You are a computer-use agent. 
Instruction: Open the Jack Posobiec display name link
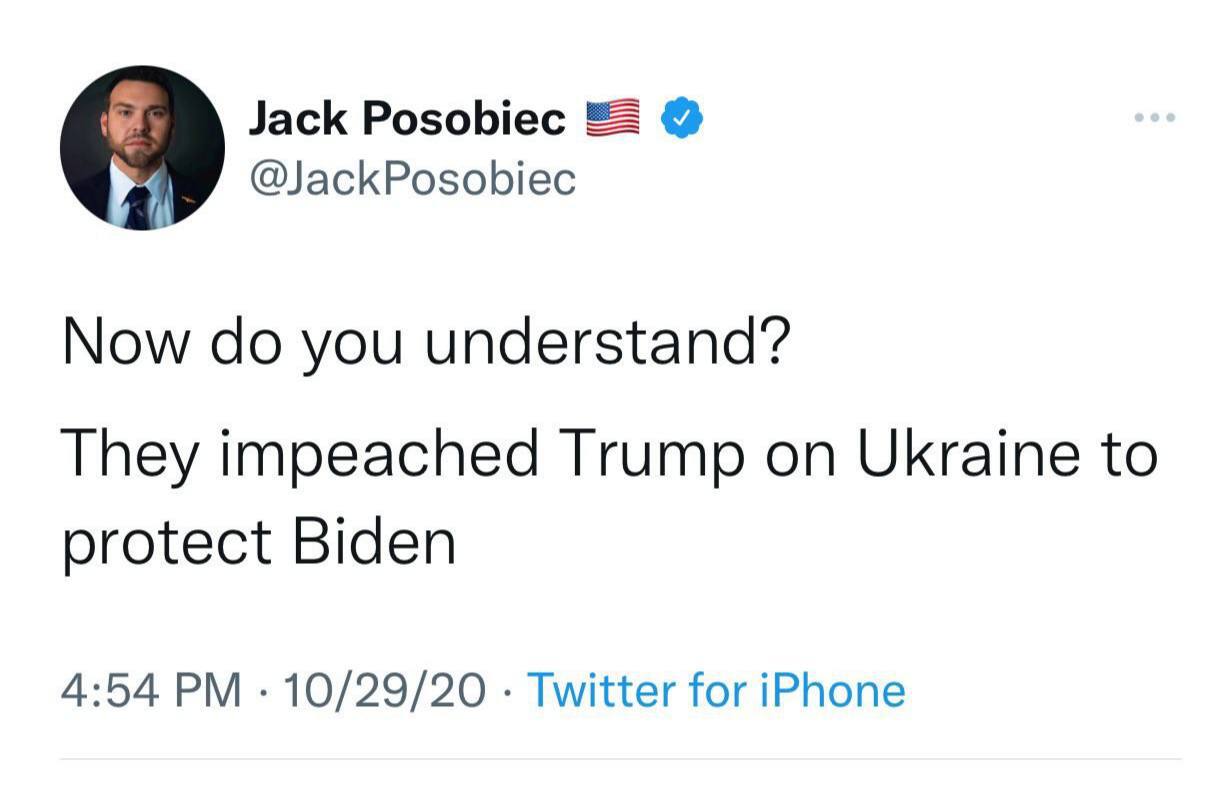[x=406, y=119]
